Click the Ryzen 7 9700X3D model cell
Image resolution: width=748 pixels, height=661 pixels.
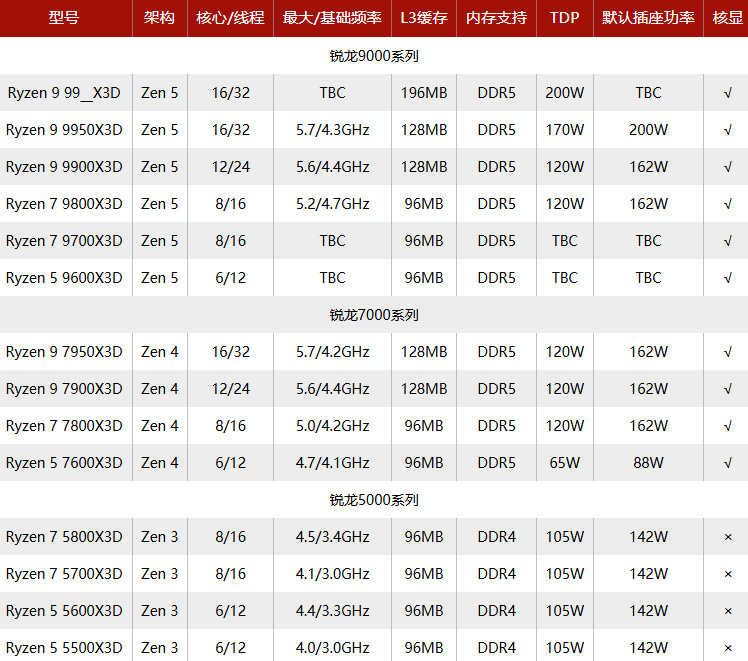tap(64, 241)
